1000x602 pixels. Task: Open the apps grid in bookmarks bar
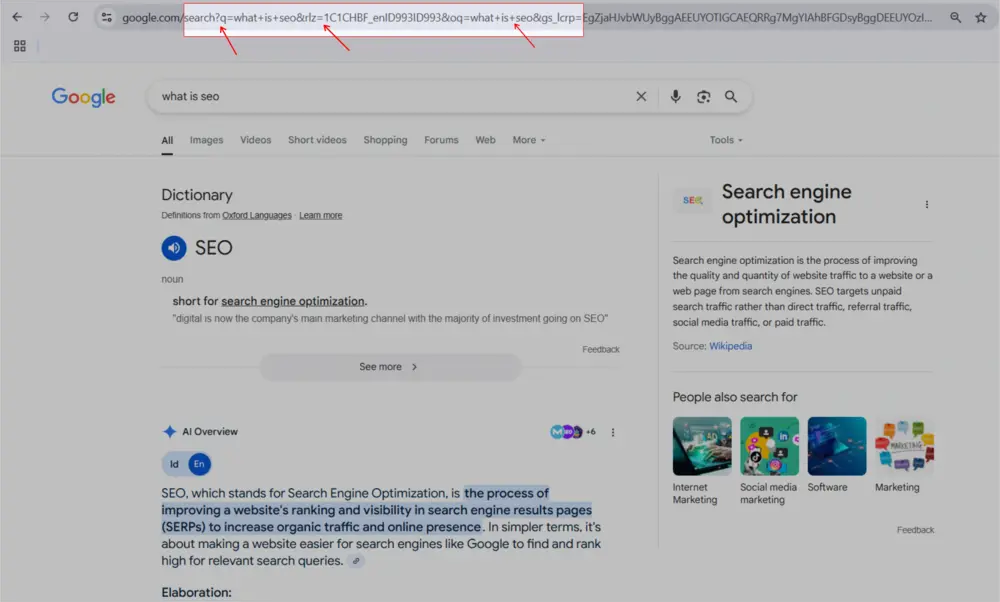20,46
